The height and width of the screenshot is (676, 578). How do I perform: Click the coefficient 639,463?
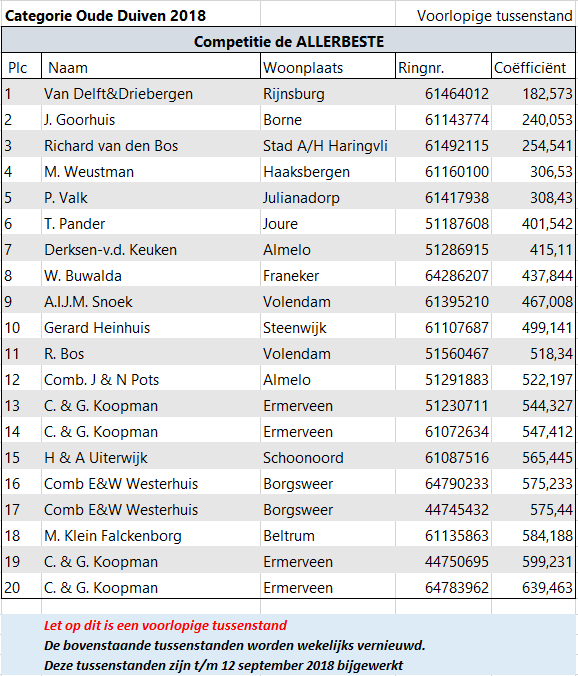coord(547,587)
